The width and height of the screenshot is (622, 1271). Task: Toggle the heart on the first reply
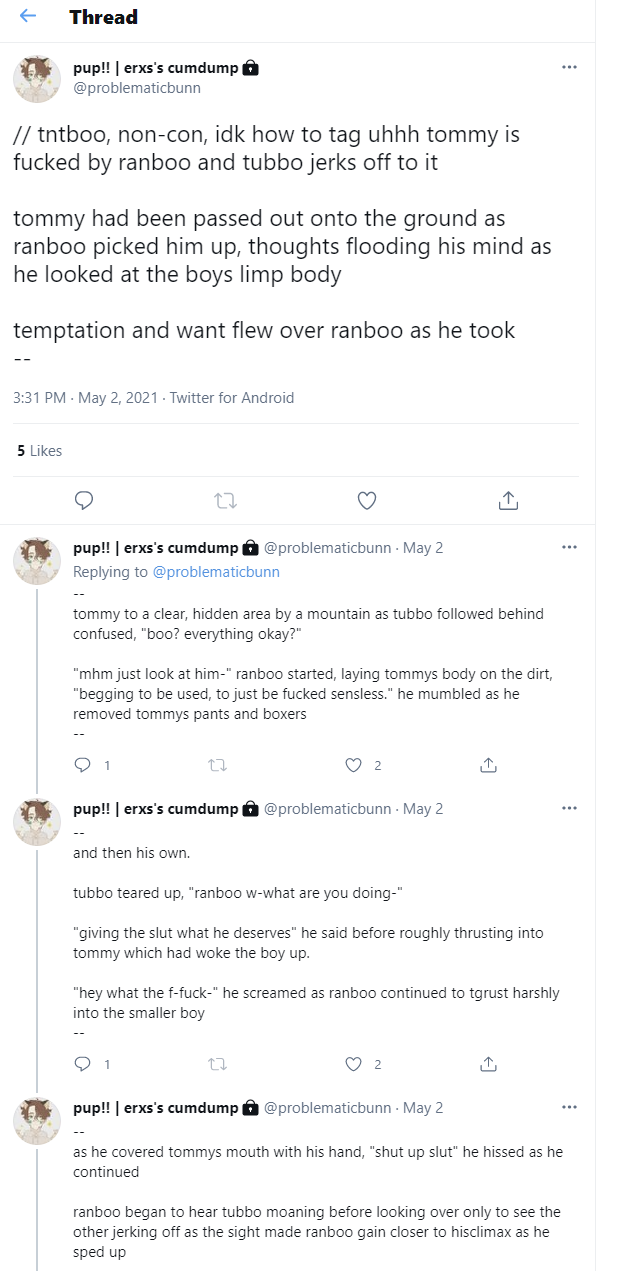pos(353,765)
